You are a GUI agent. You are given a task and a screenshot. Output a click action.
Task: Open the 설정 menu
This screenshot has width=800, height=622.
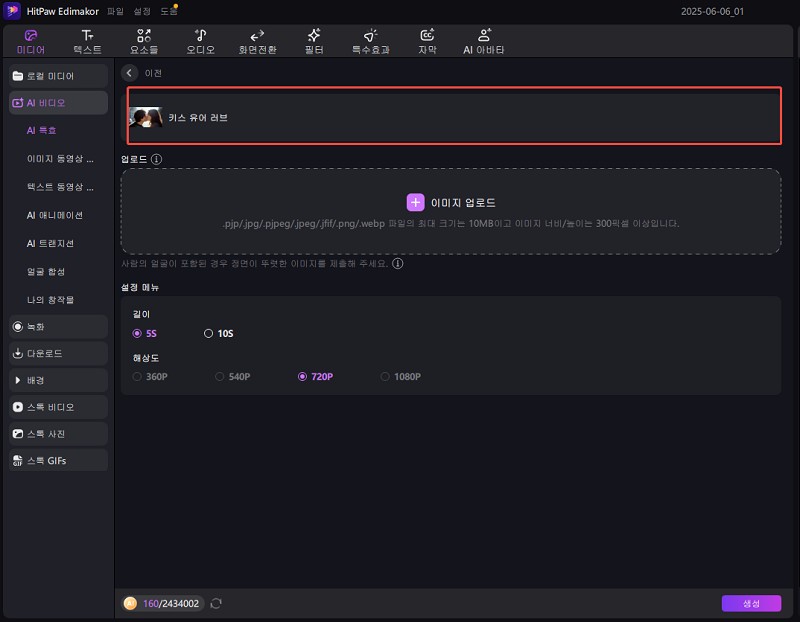(x=142, y=11)
